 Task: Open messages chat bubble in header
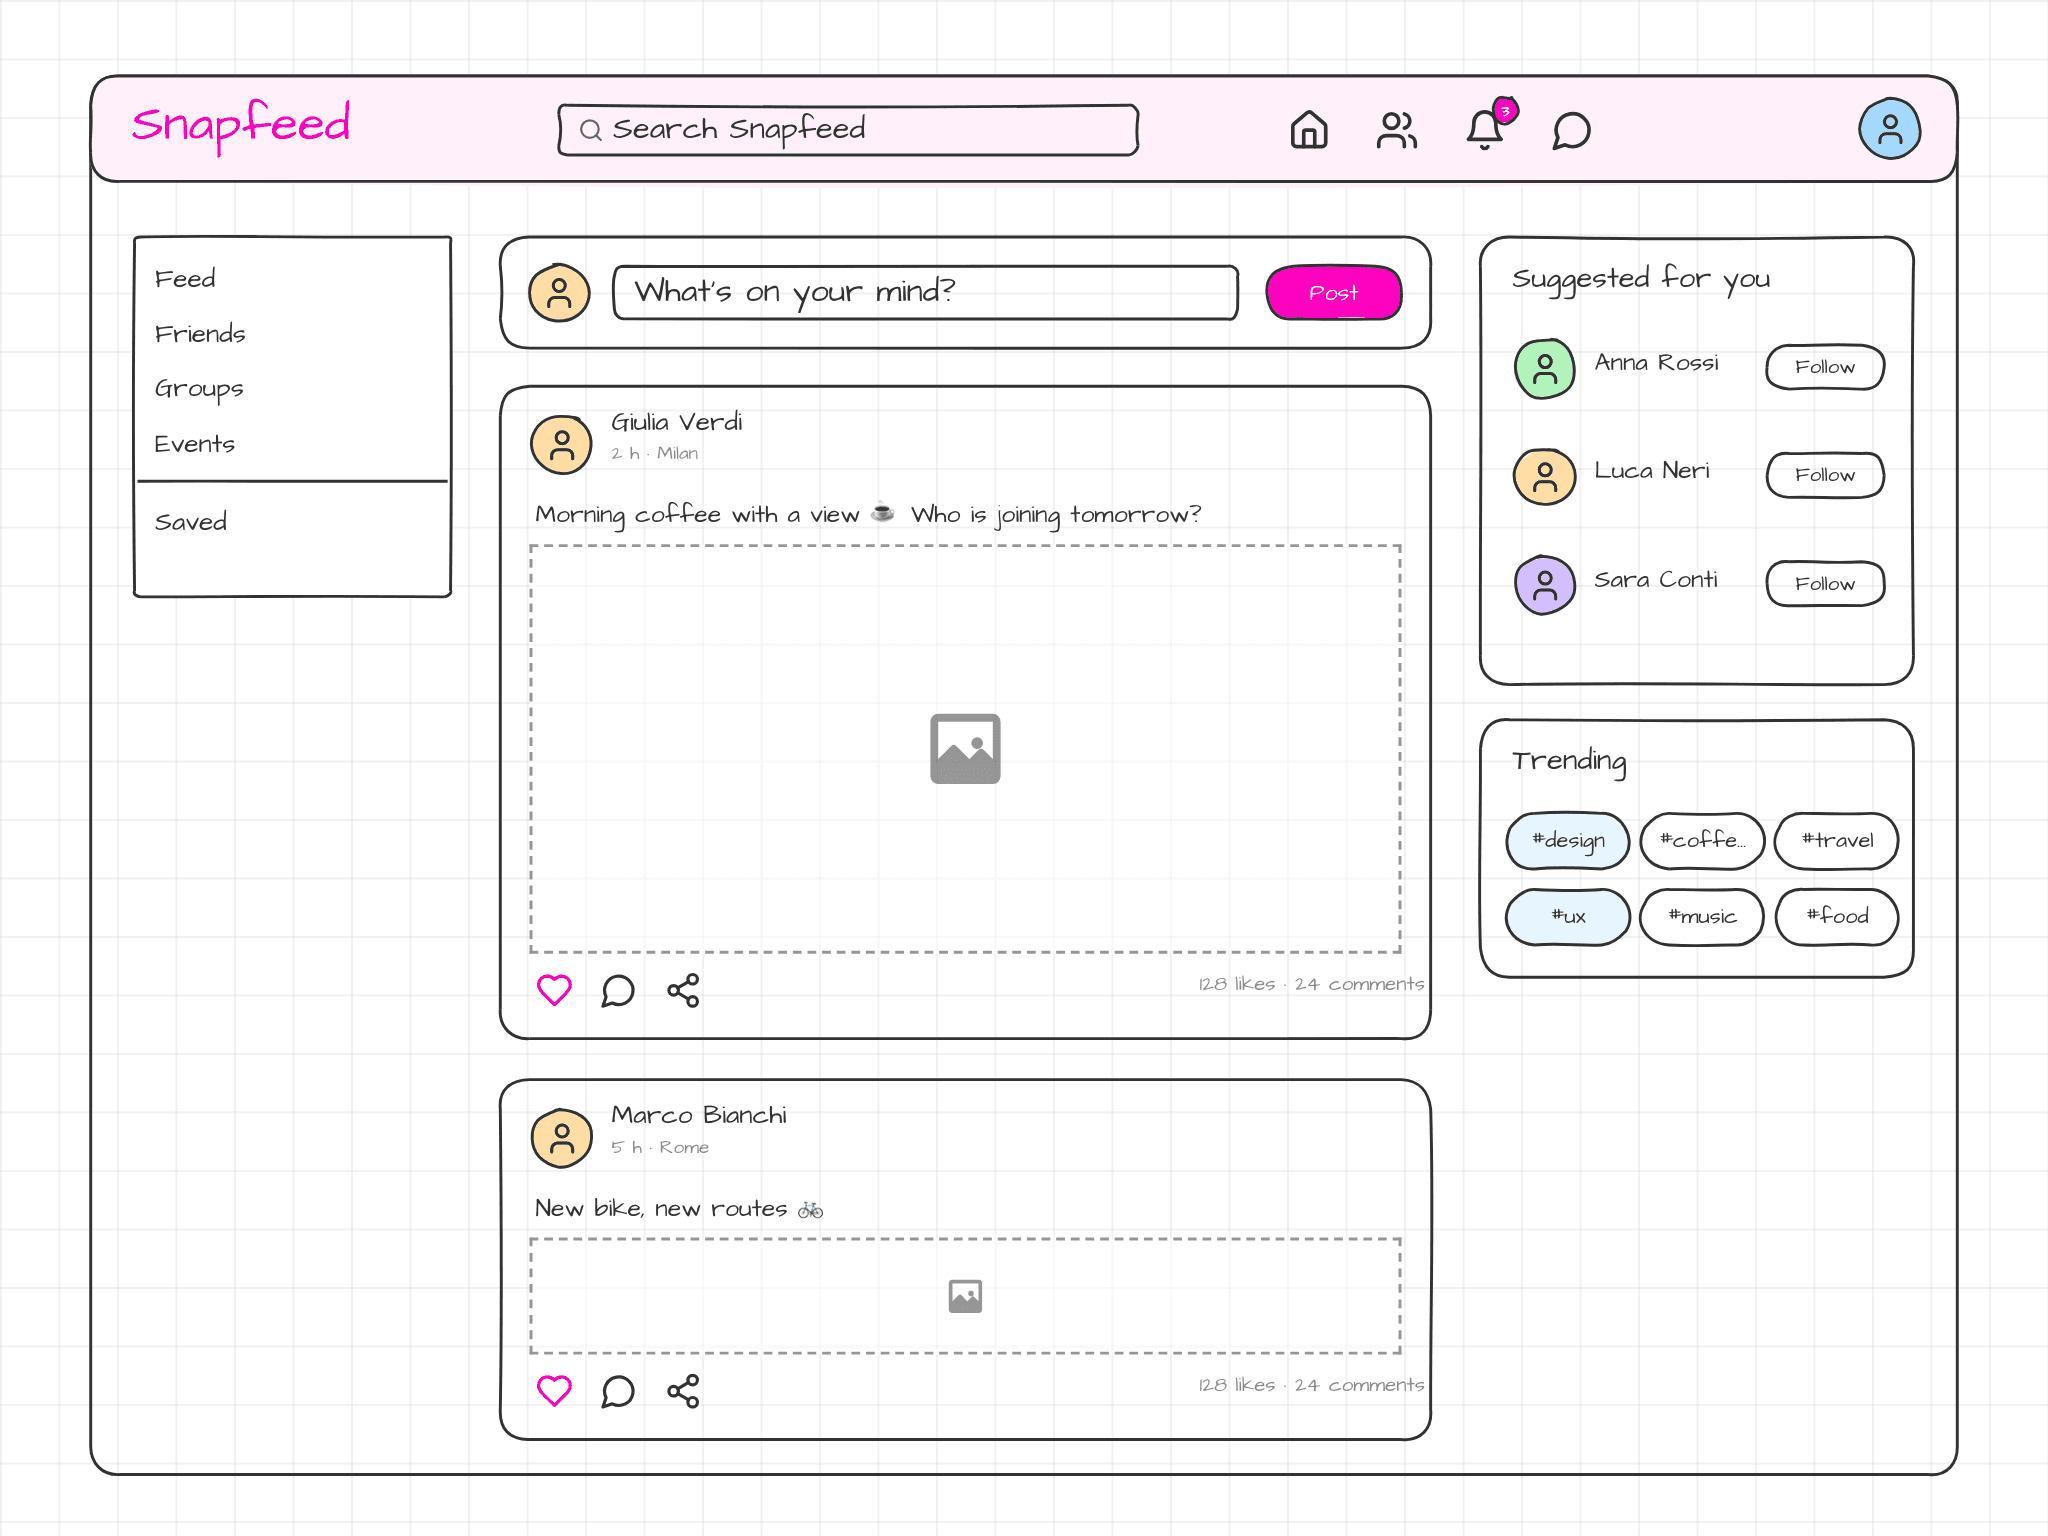click(x=1571, y=130)
